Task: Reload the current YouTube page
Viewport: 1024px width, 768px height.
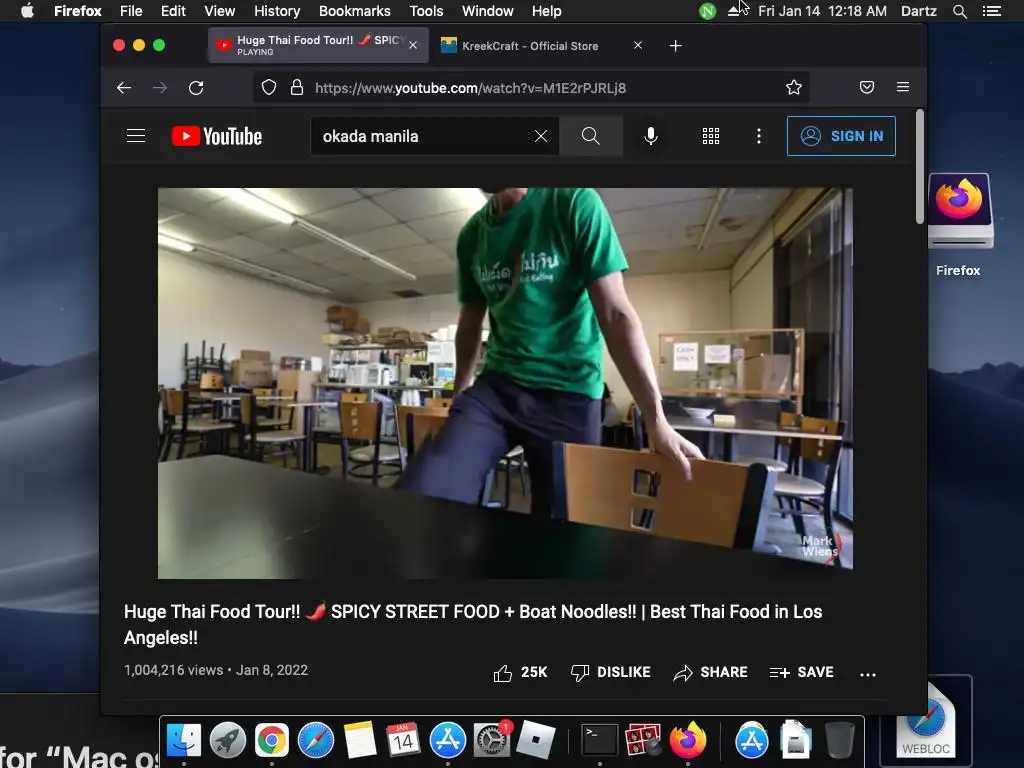Action: [196, 88]
